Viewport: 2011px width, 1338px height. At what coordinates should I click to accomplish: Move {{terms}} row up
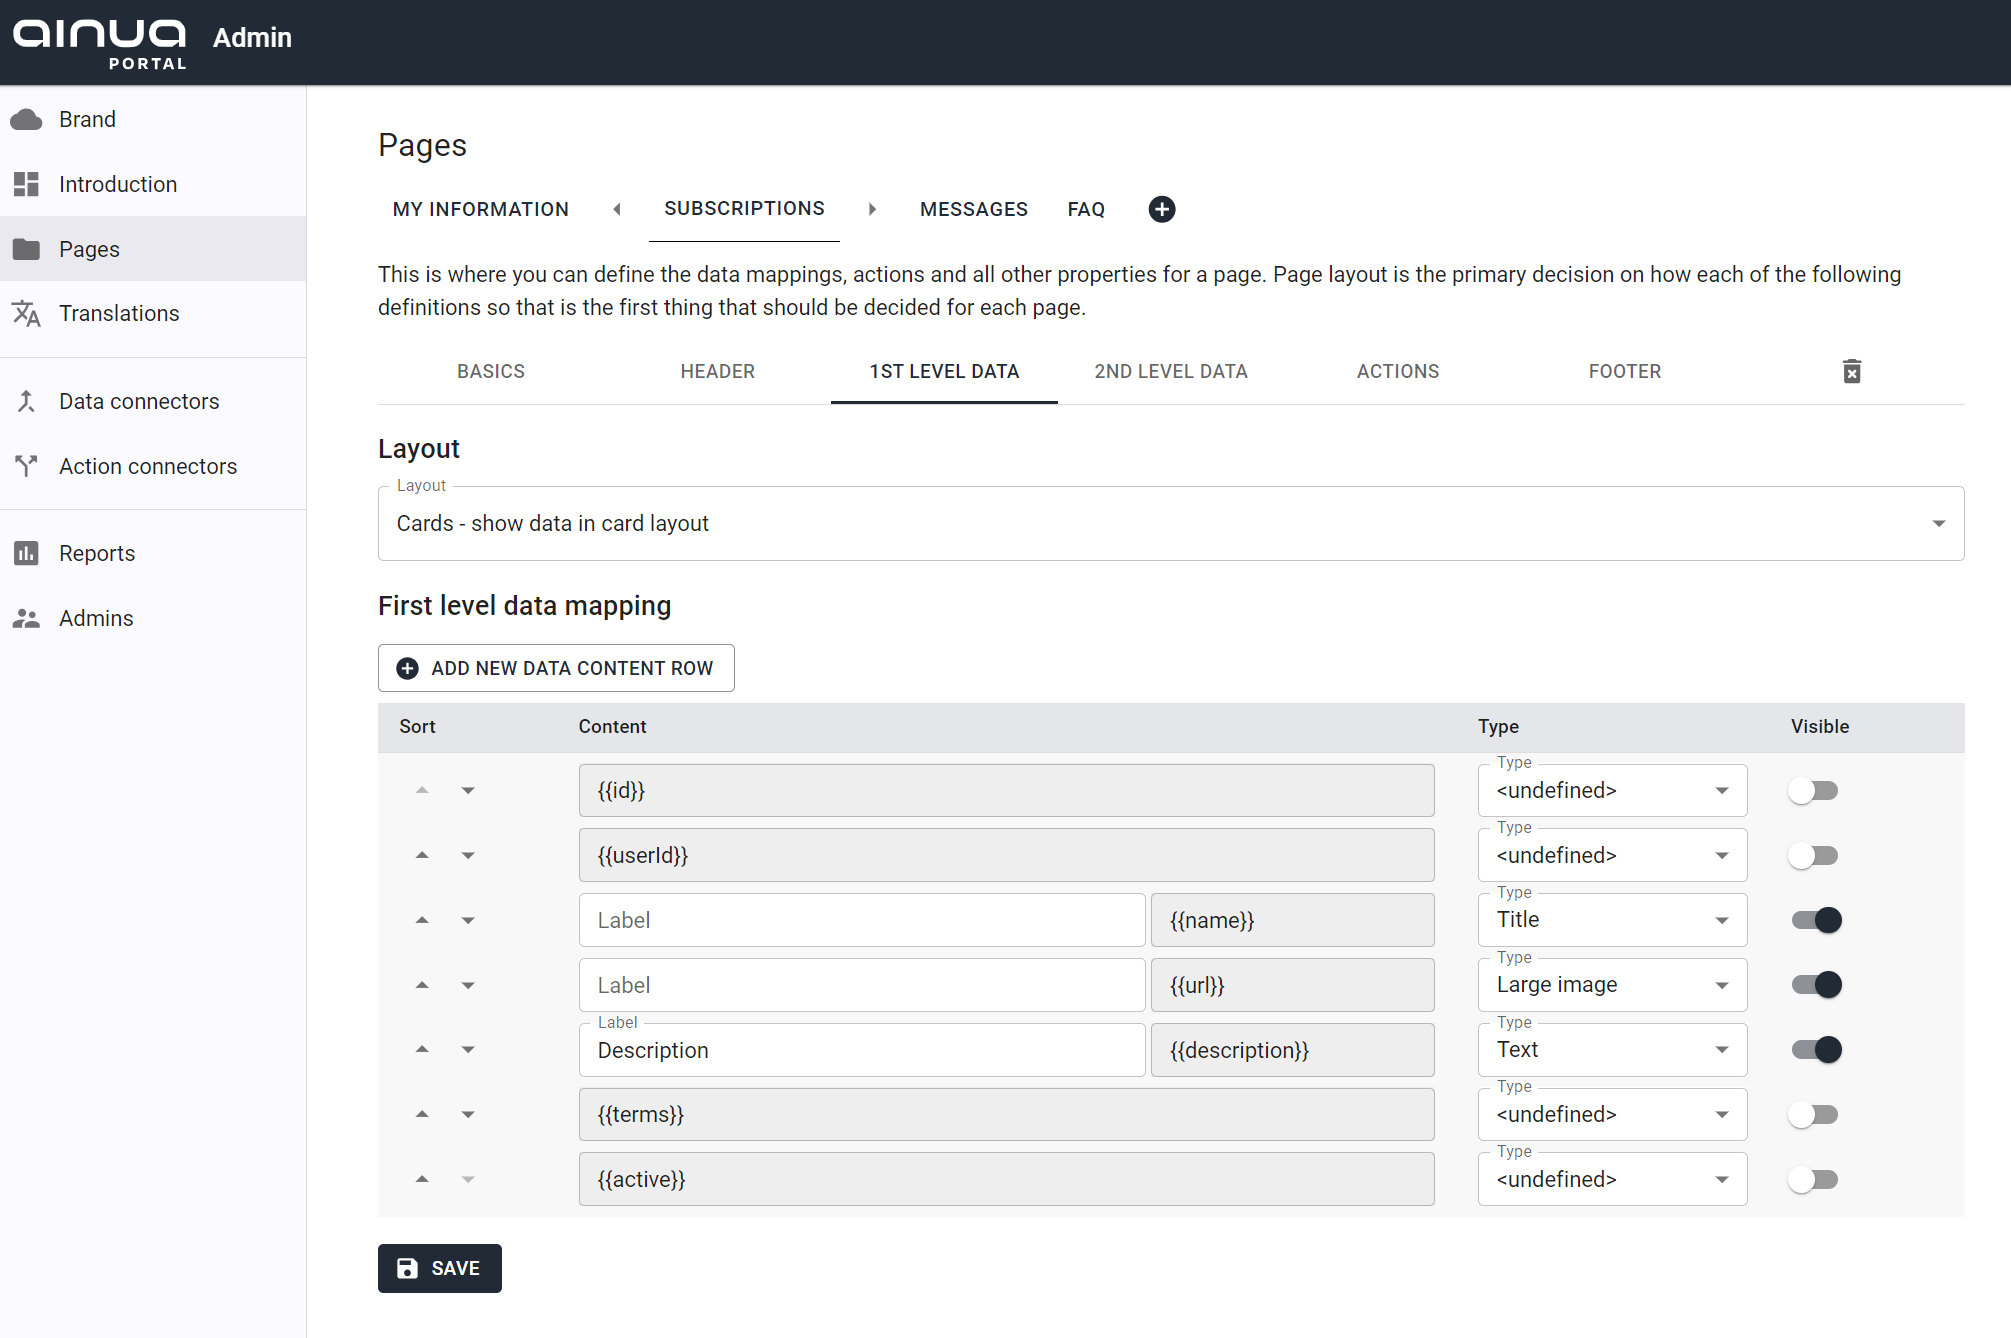click(422, 1114)
